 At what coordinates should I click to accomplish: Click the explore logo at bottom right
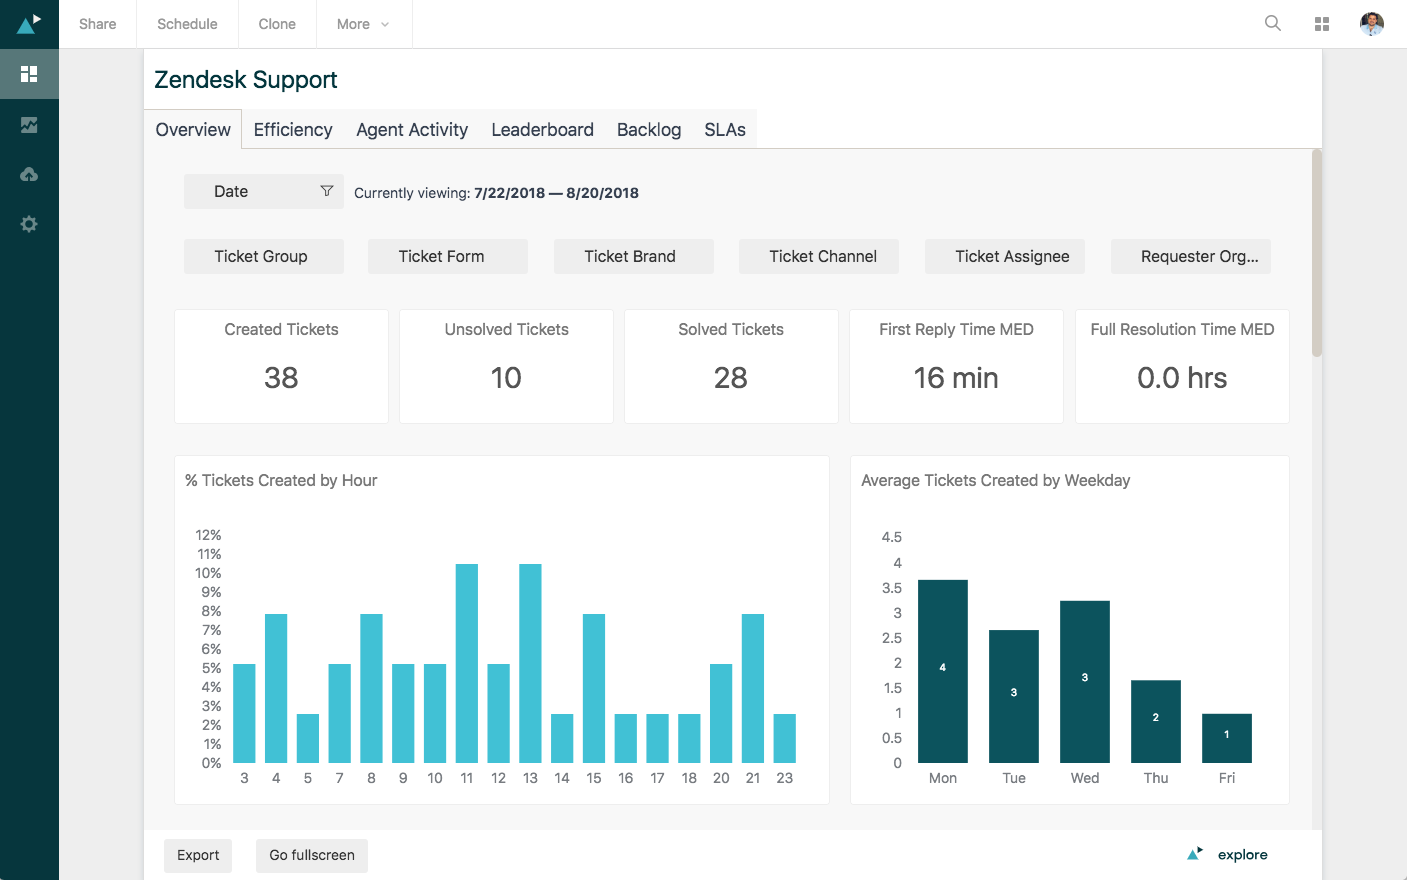pos(1227,854)
